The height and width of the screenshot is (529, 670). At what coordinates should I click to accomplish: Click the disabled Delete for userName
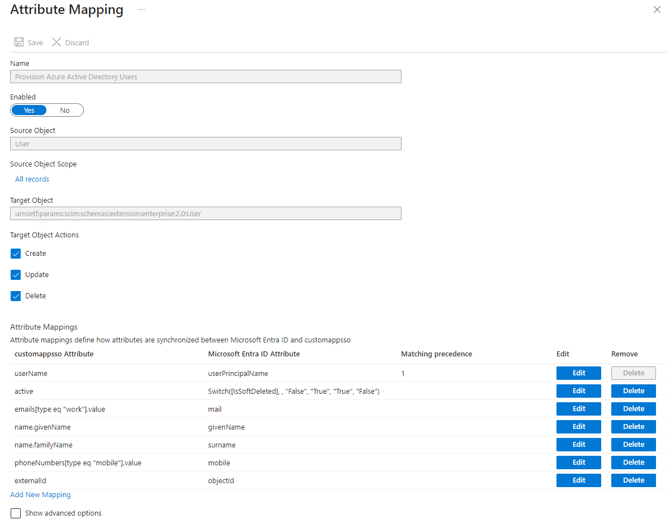click(633, 373)
